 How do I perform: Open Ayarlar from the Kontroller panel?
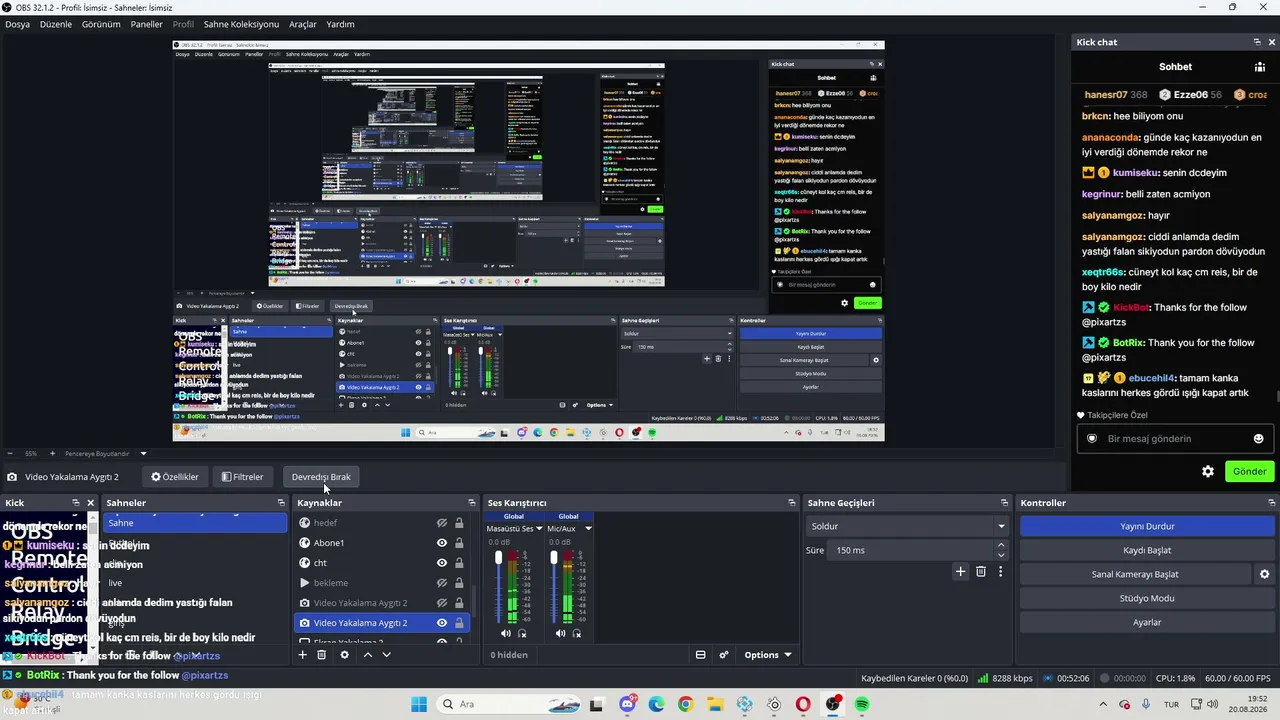[1147, 622]
